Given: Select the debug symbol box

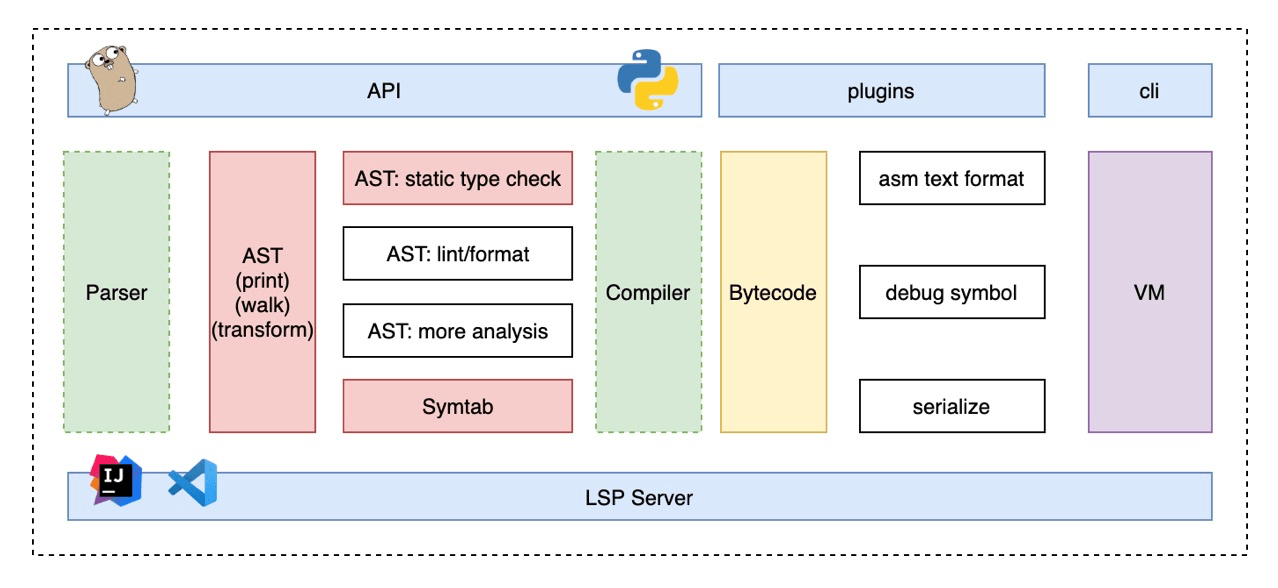Looking at the screenshot, I should [951, 292].
